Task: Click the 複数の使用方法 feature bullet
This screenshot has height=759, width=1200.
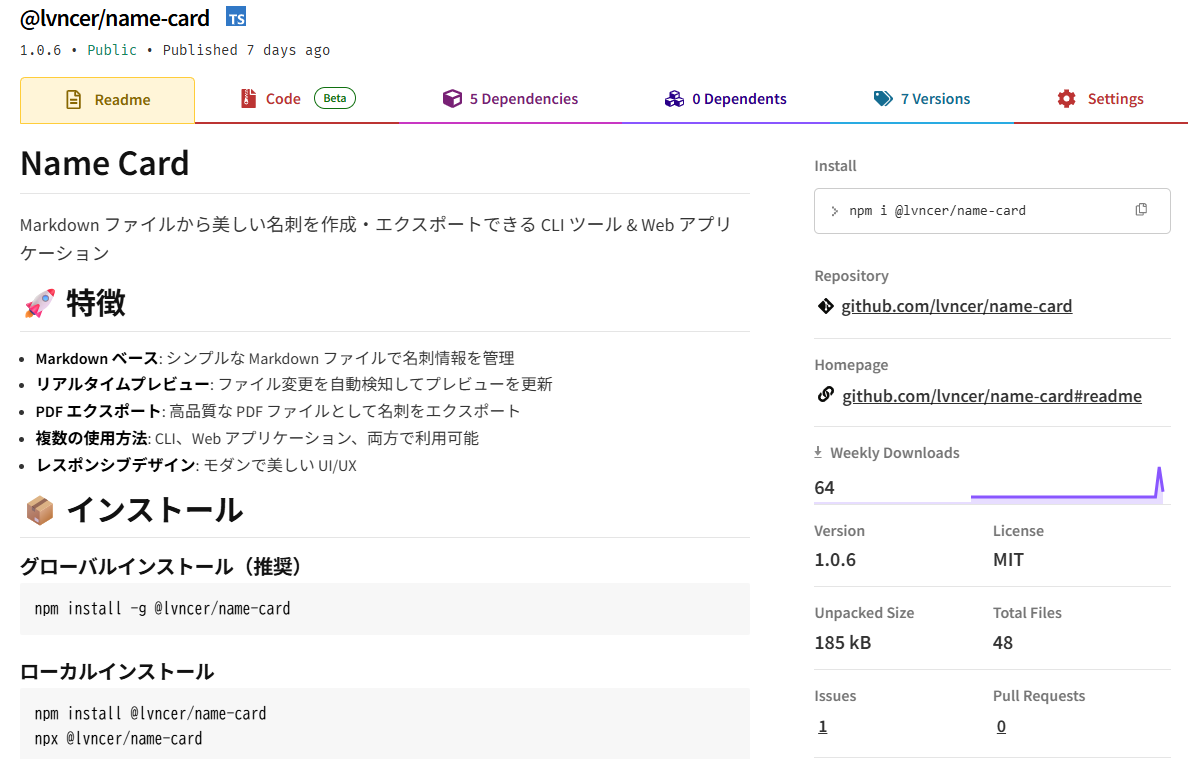Action: pyautogui.click(x=257, y=438)
